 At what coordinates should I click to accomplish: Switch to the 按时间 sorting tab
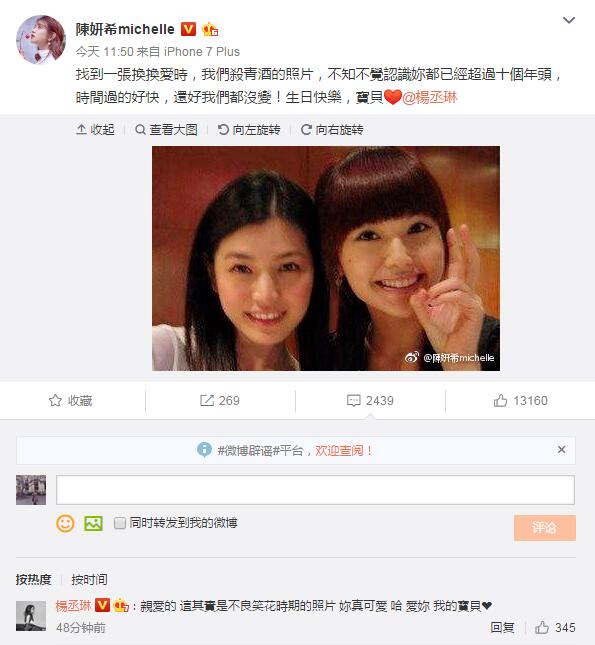(89, 580)
